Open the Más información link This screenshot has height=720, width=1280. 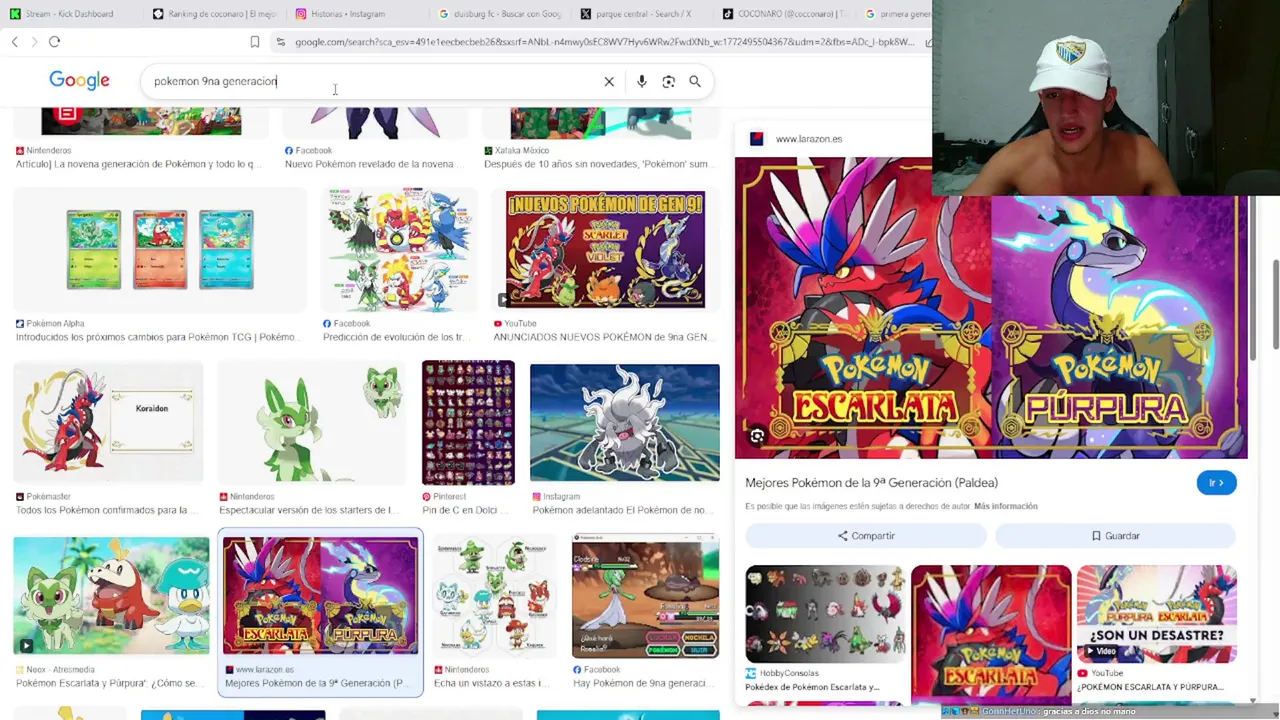pyautogui.click(x=1005, y=506)
